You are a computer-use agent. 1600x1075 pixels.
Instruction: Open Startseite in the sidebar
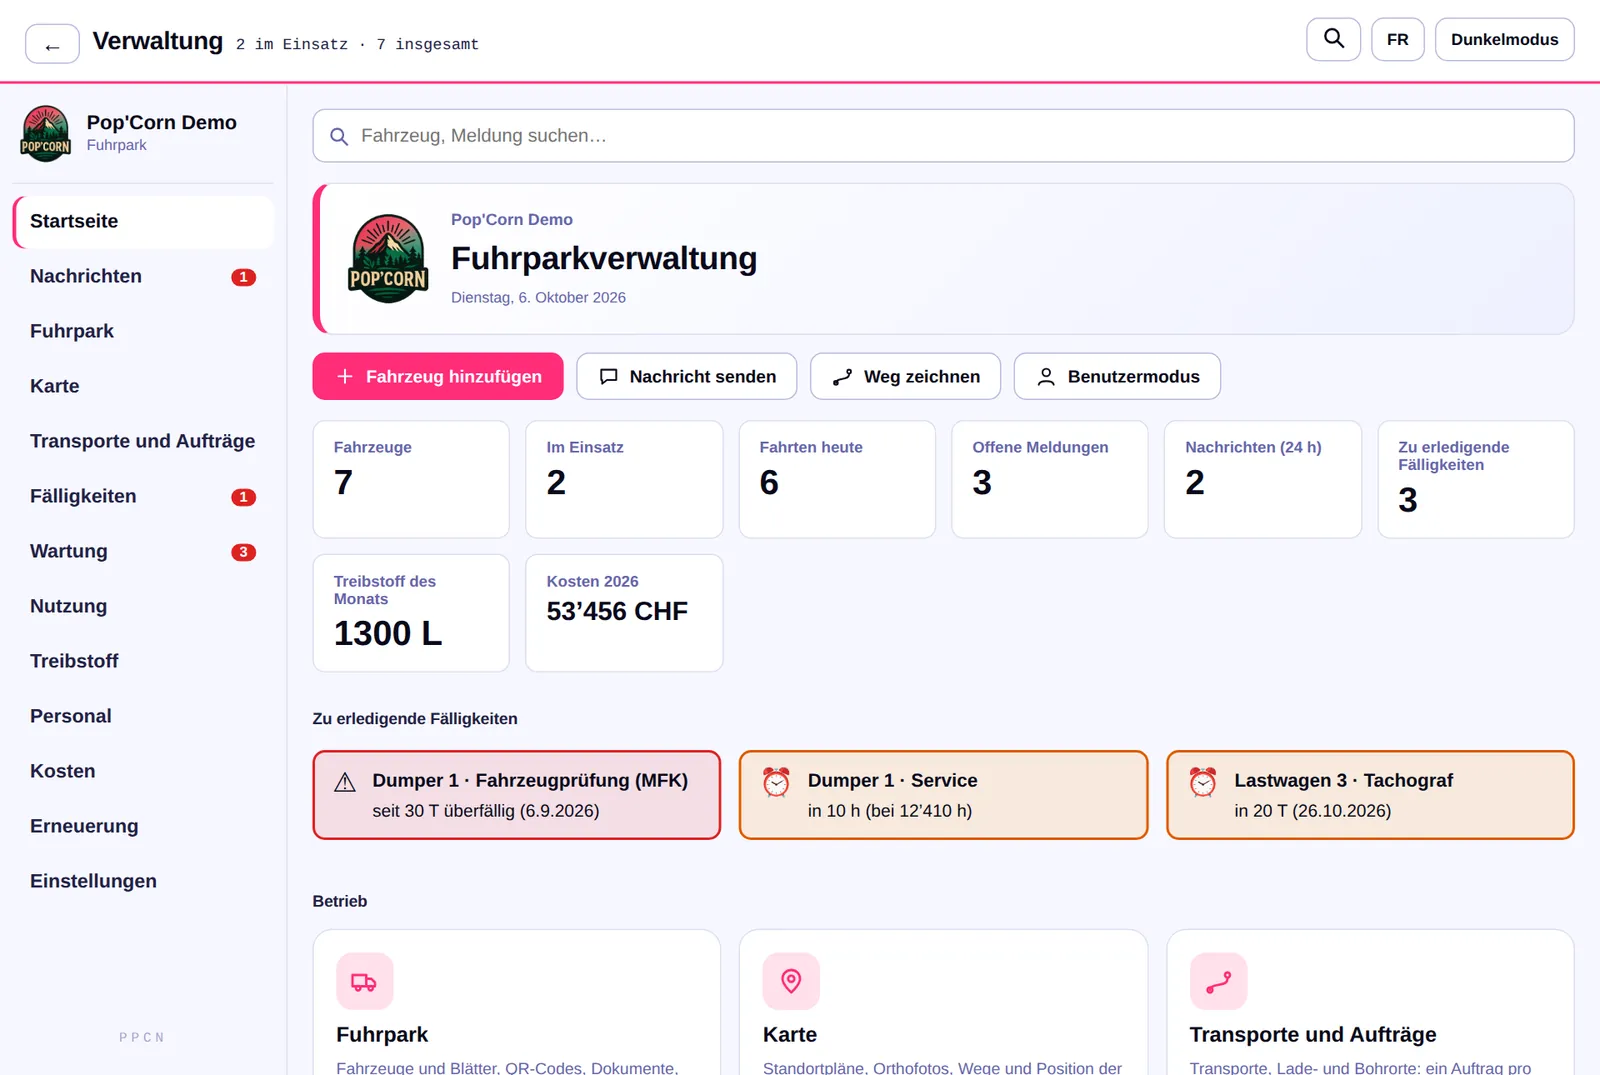[x=143, y=222]
